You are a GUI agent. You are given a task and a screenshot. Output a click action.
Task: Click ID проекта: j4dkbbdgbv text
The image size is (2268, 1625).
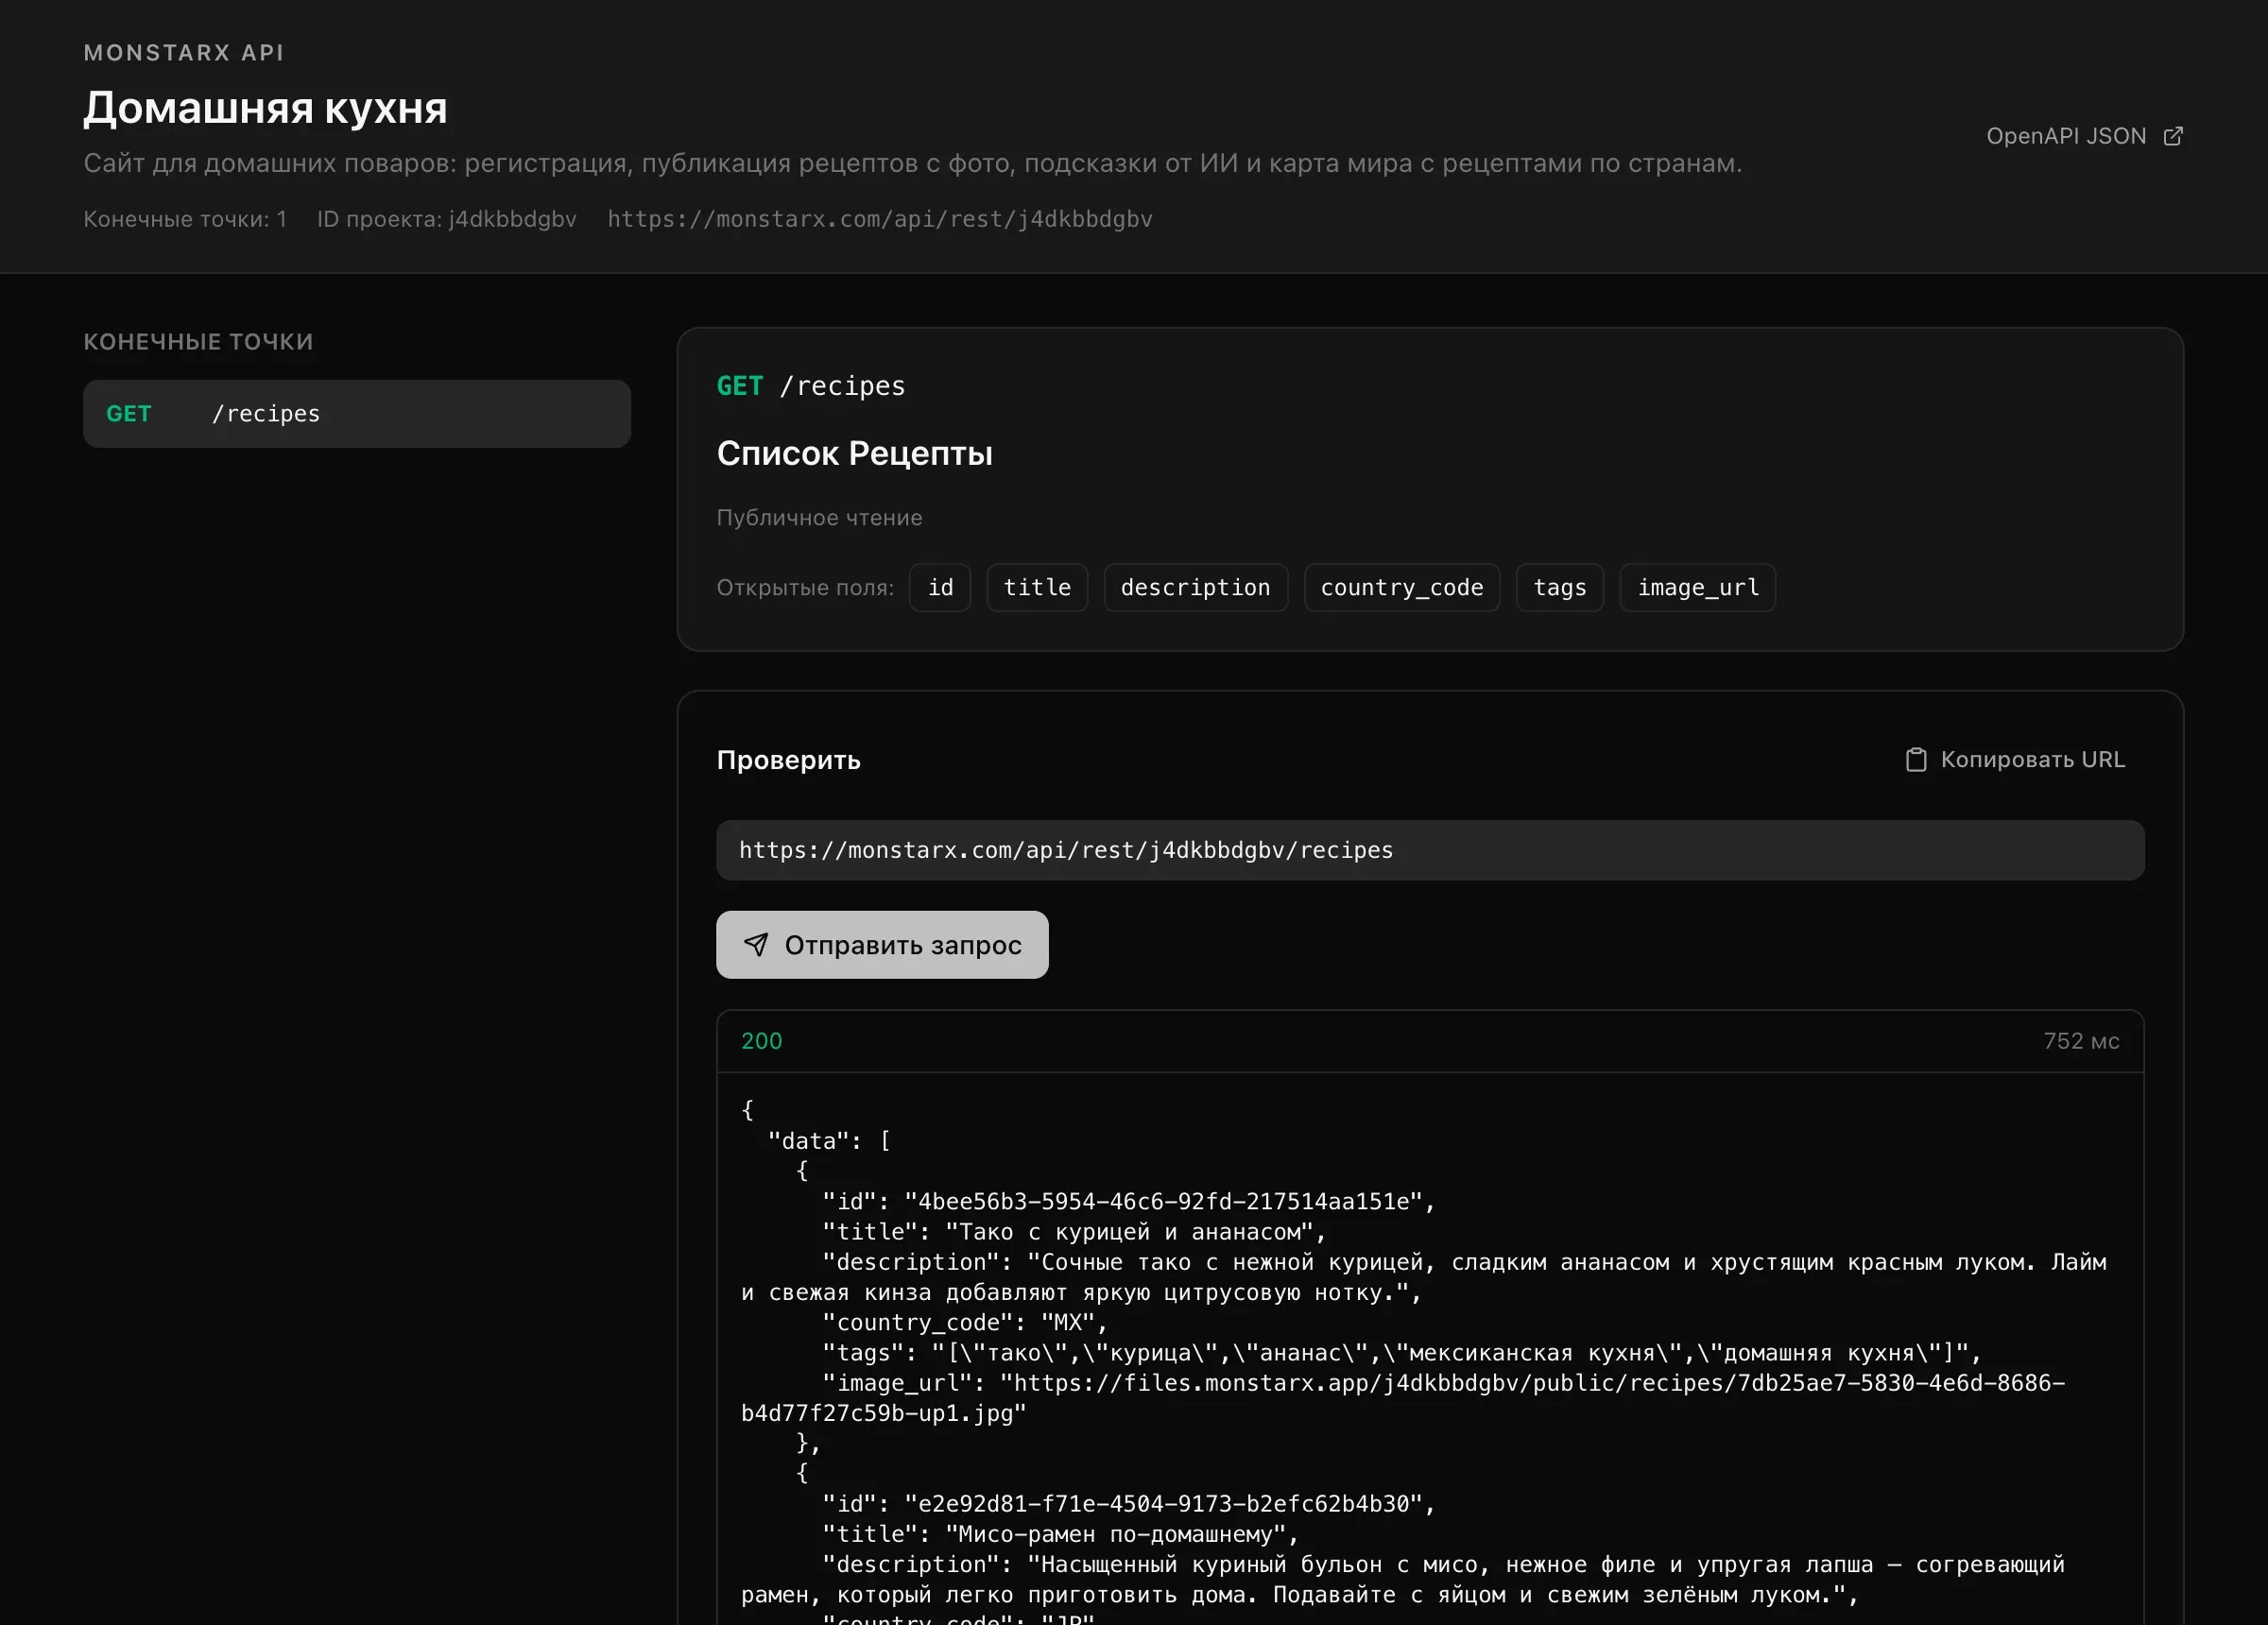click(447, 219)
